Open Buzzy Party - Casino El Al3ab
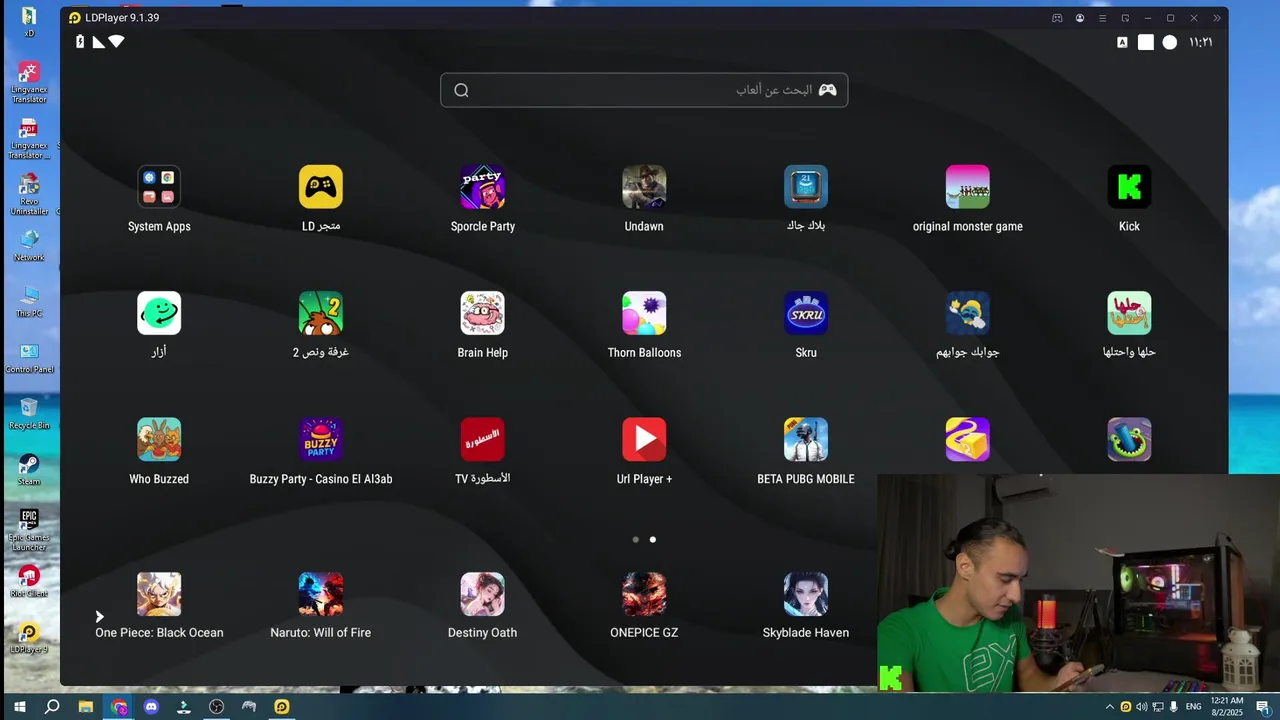This screenshot has height=720, width=1280. 321,439
